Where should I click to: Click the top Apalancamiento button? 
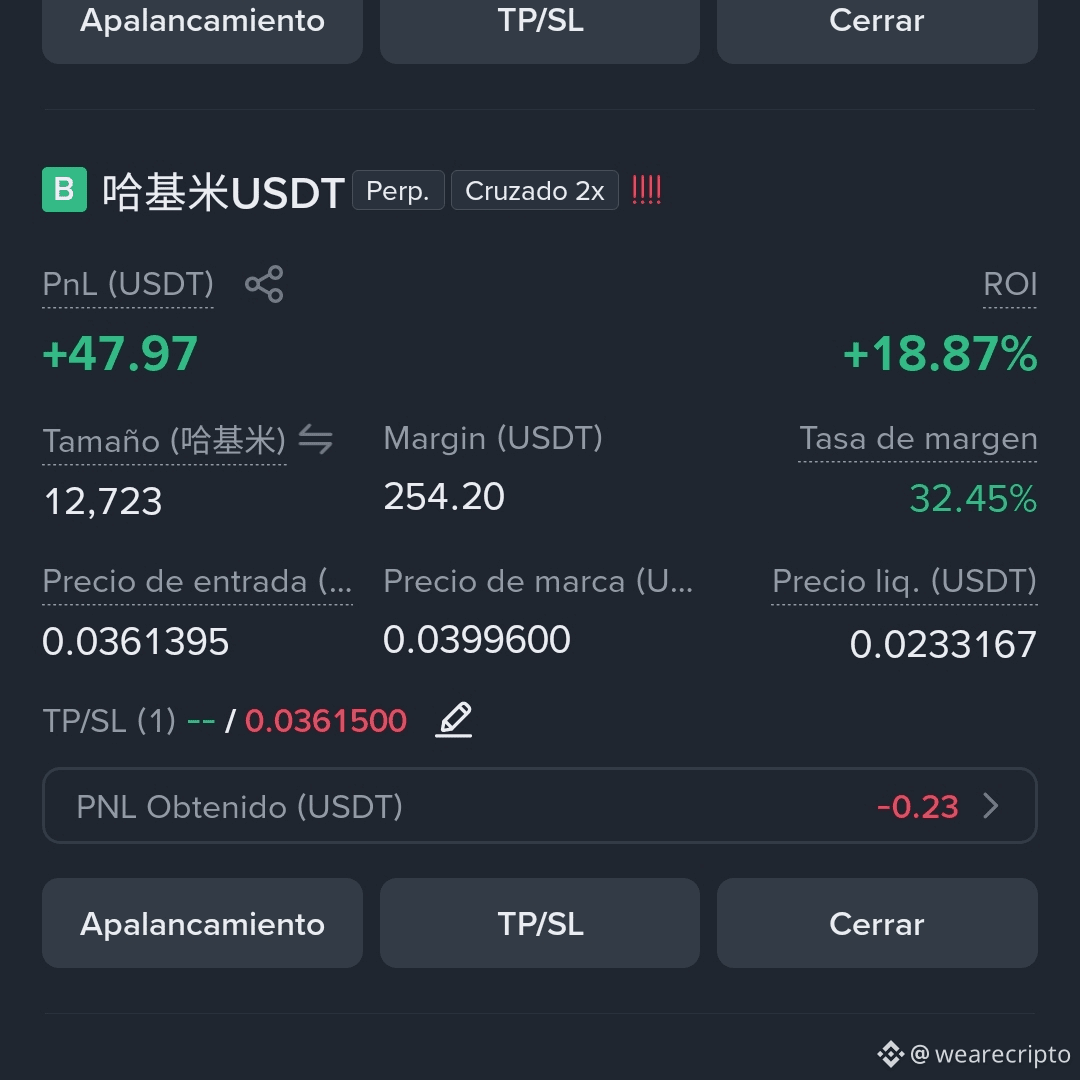click(x=202, y=28)
